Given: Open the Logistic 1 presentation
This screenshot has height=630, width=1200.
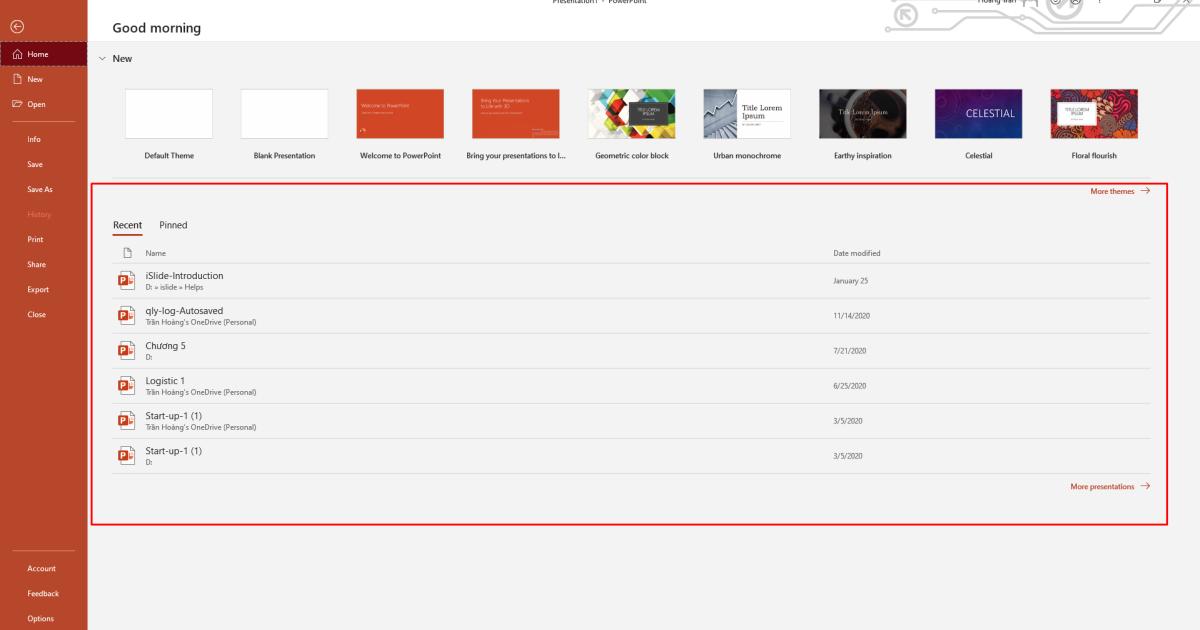Looking at the screenshot, I should pyautogui.click(x=631, y=385).
